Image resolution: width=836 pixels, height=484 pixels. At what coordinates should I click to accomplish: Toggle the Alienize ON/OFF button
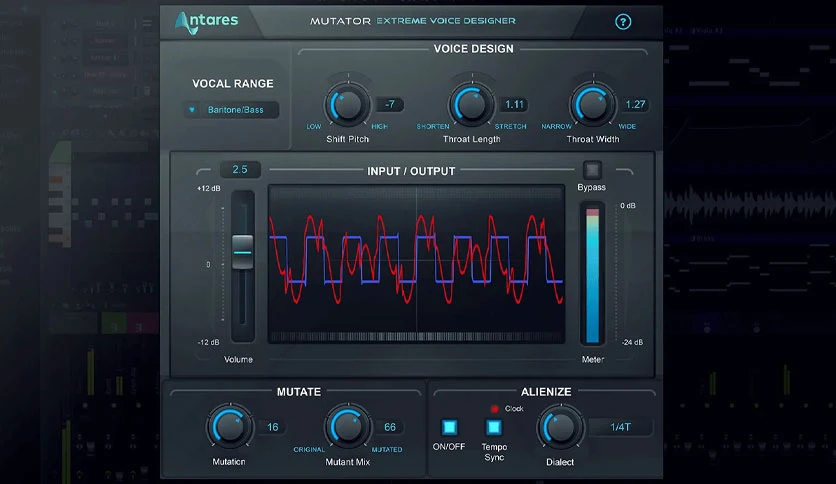click(x=449, y=427)
